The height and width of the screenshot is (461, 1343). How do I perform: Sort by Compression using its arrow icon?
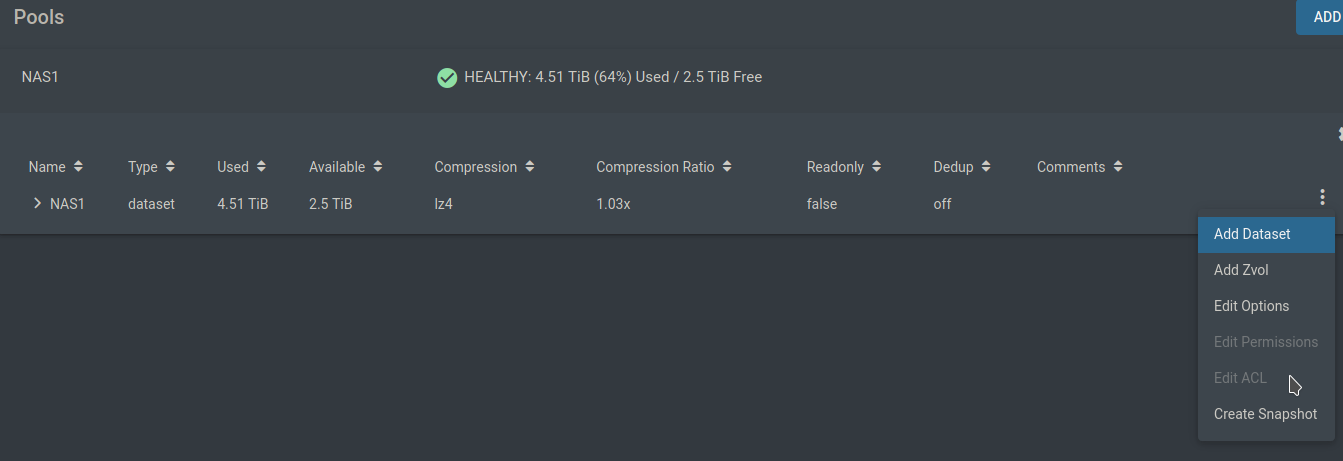coord(530,167)
